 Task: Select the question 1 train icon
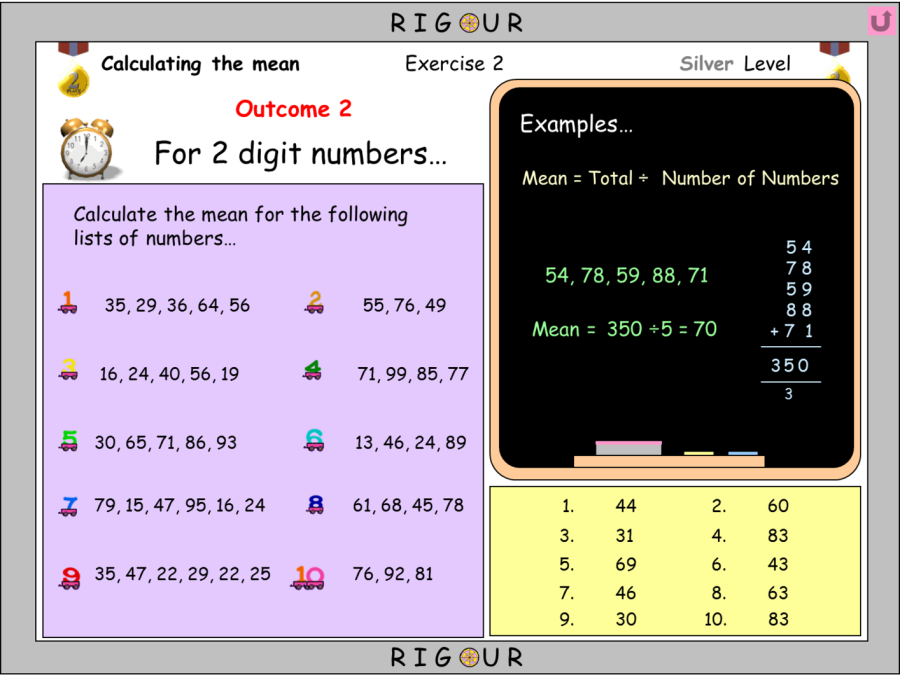click(68, 303)
